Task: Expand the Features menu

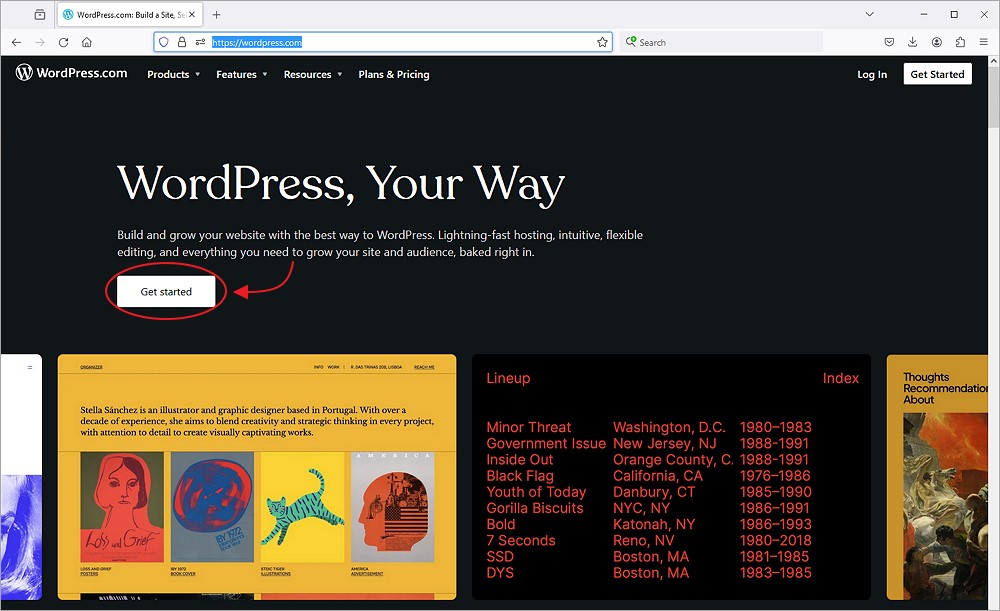Action: 242,74
